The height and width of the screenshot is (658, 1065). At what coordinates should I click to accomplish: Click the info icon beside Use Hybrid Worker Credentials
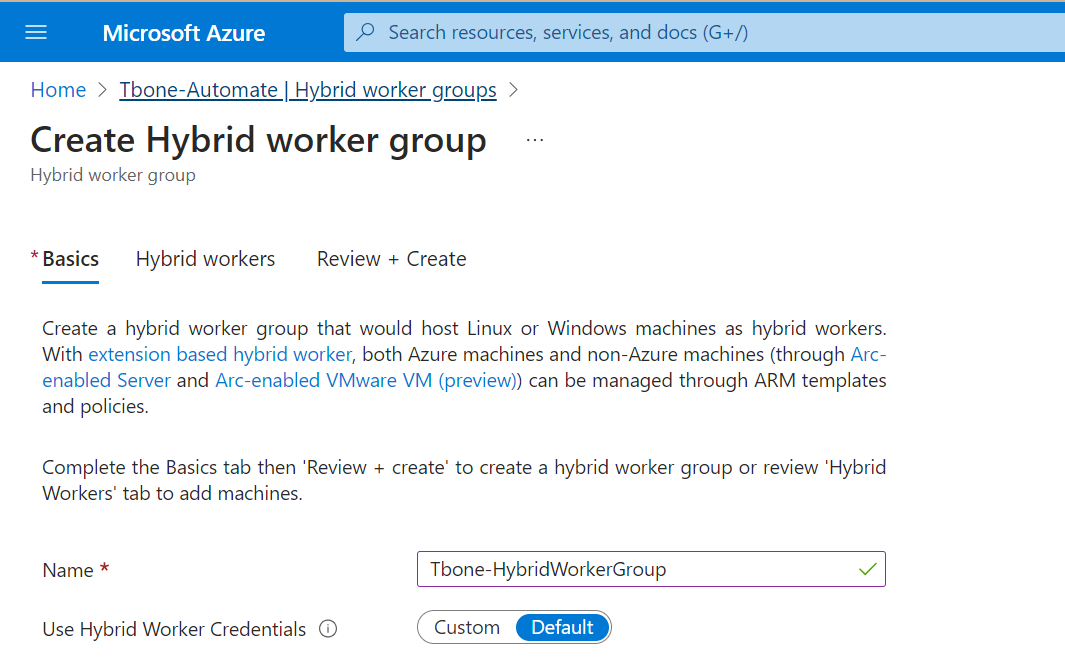pyautogui.click(x=327, y=629)
